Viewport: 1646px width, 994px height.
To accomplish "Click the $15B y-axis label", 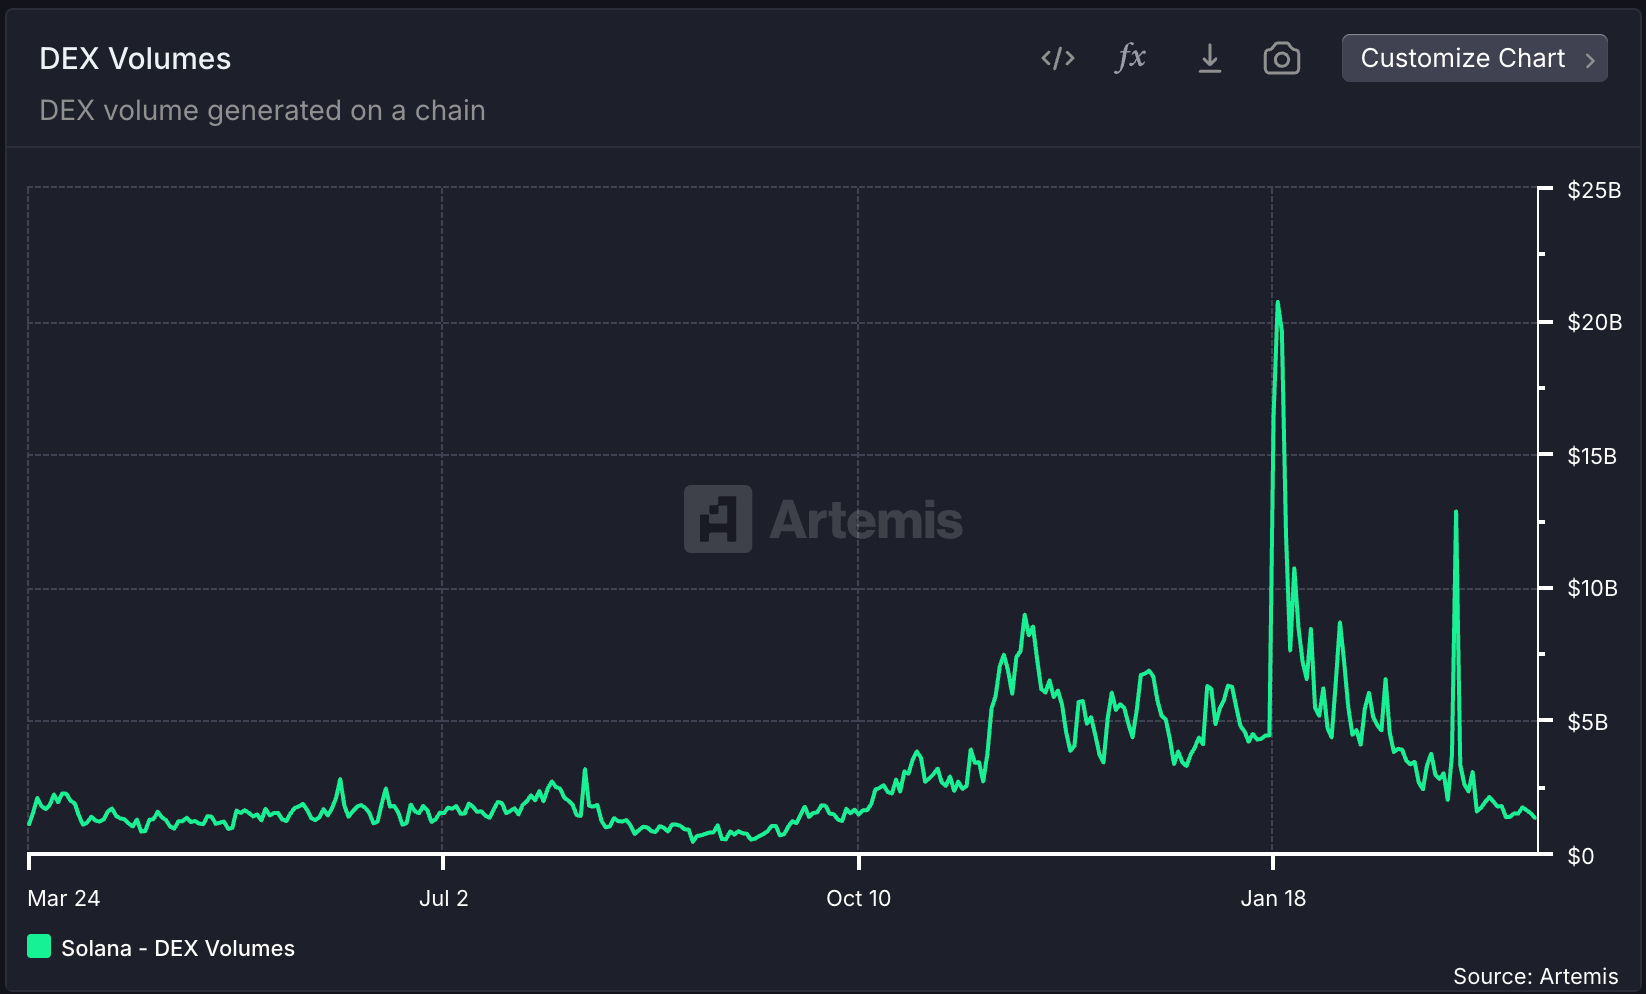I will click(x=1592, y=456).
